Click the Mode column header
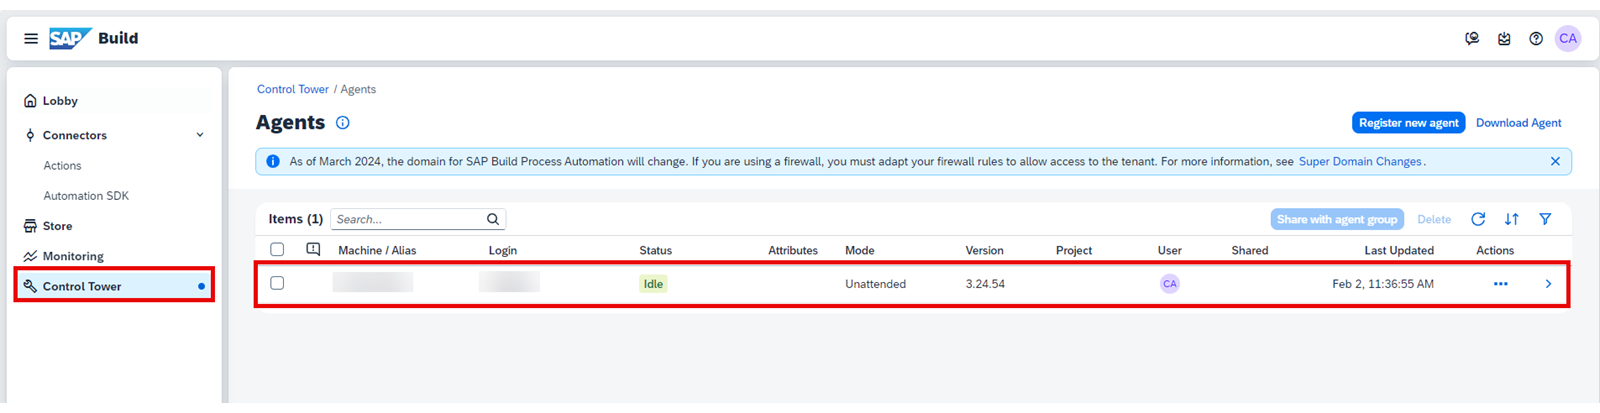Screen dimensions: 1600x413 (860, 250)
